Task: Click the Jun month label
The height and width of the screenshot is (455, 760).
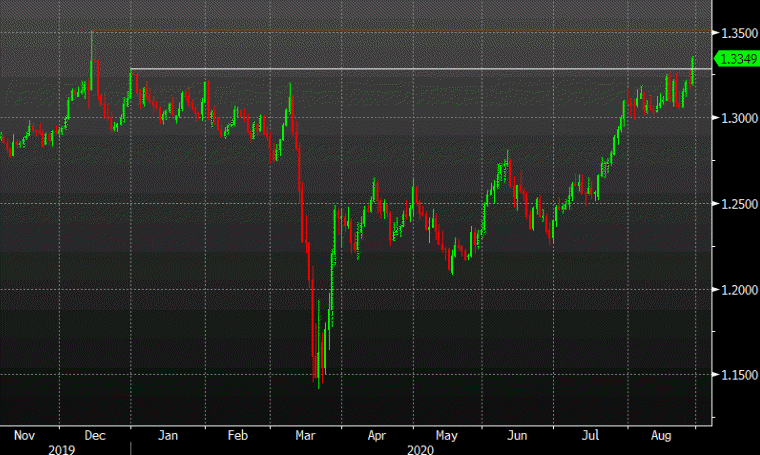Action: click(517, 435)
